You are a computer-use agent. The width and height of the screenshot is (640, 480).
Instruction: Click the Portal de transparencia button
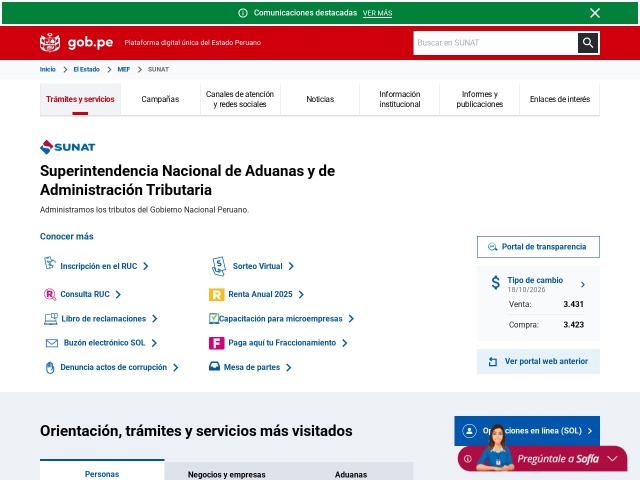pos(538,247)
